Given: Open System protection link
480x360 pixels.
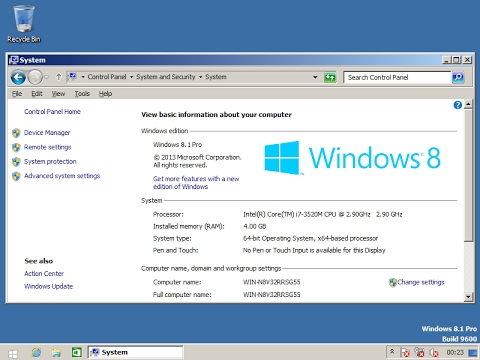Looking at the screenshot, I should point(50,161).
